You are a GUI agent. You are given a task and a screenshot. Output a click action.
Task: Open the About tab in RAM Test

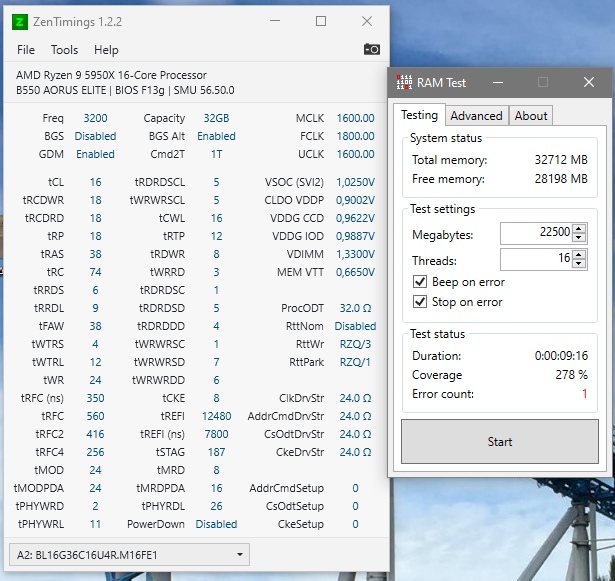[x=531, y=116]
